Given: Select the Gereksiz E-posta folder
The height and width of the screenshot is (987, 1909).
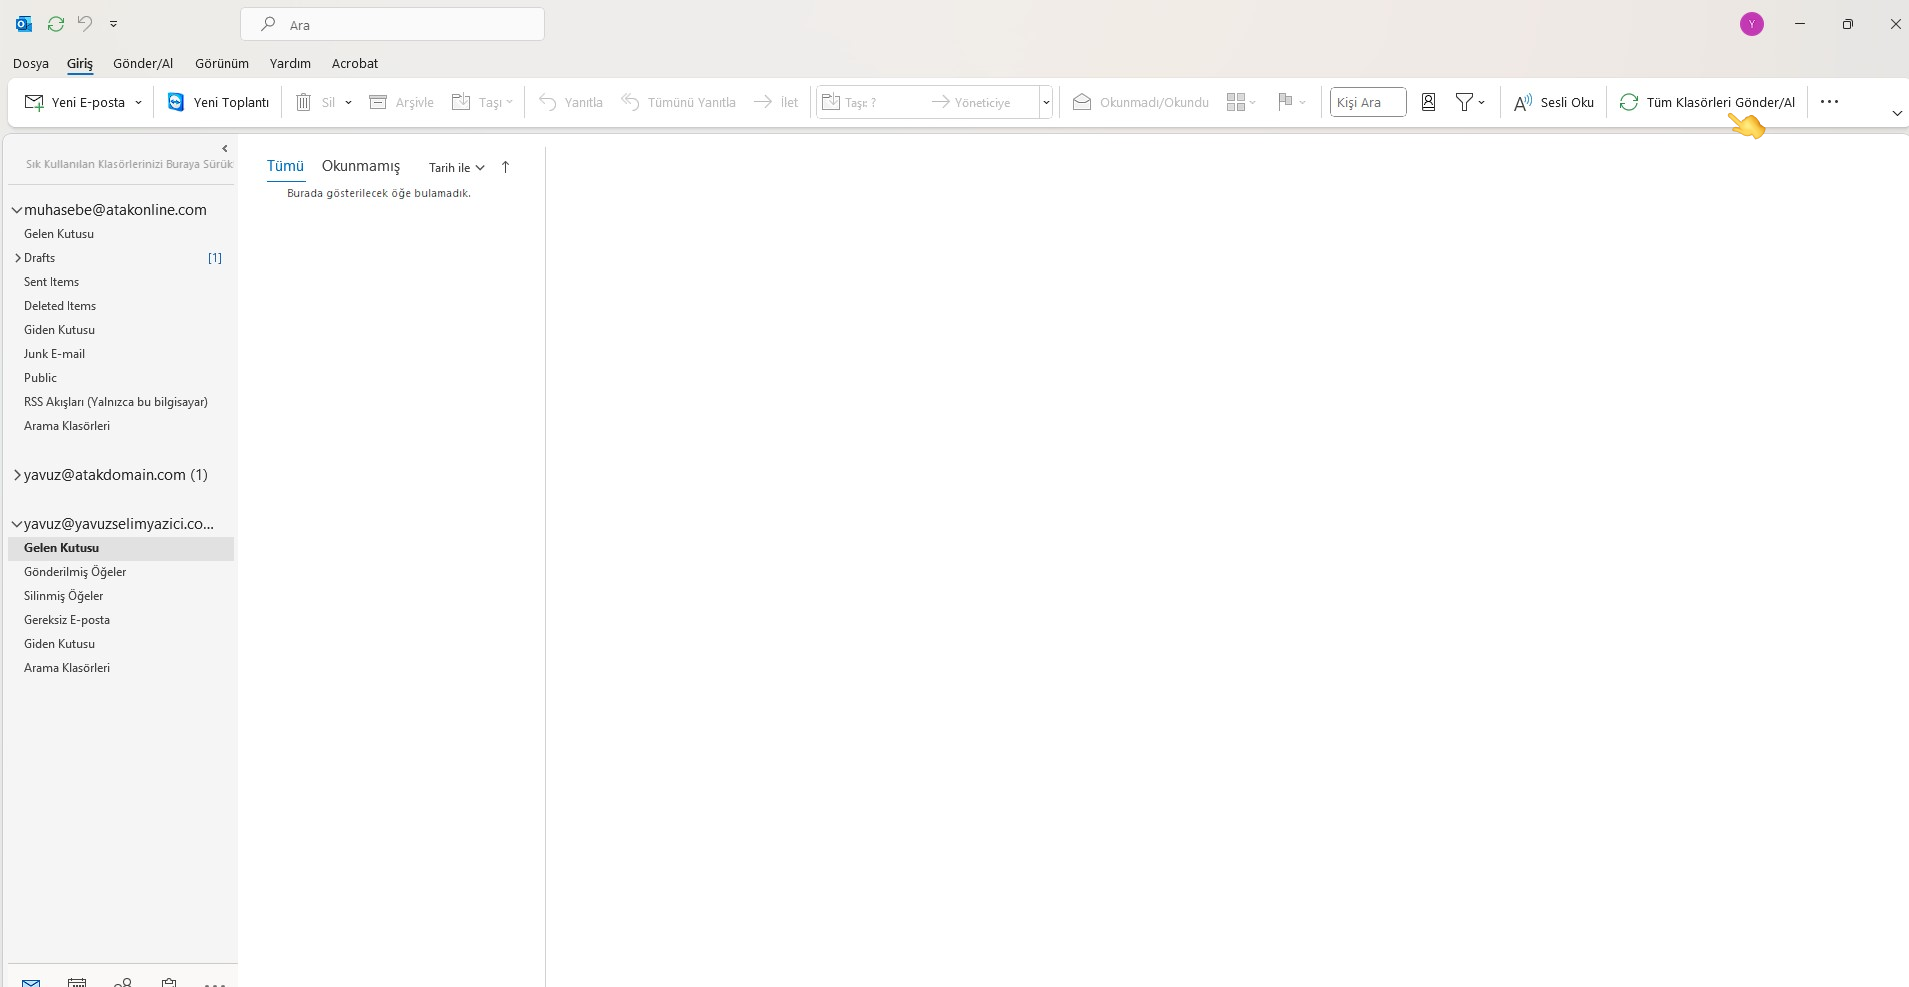Looking at the screenshot, I should point(66,620).
